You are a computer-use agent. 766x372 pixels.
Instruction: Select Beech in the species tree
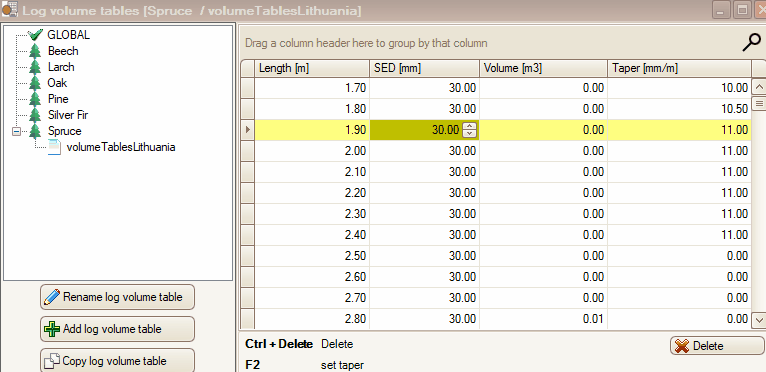[x=63, y=51]
